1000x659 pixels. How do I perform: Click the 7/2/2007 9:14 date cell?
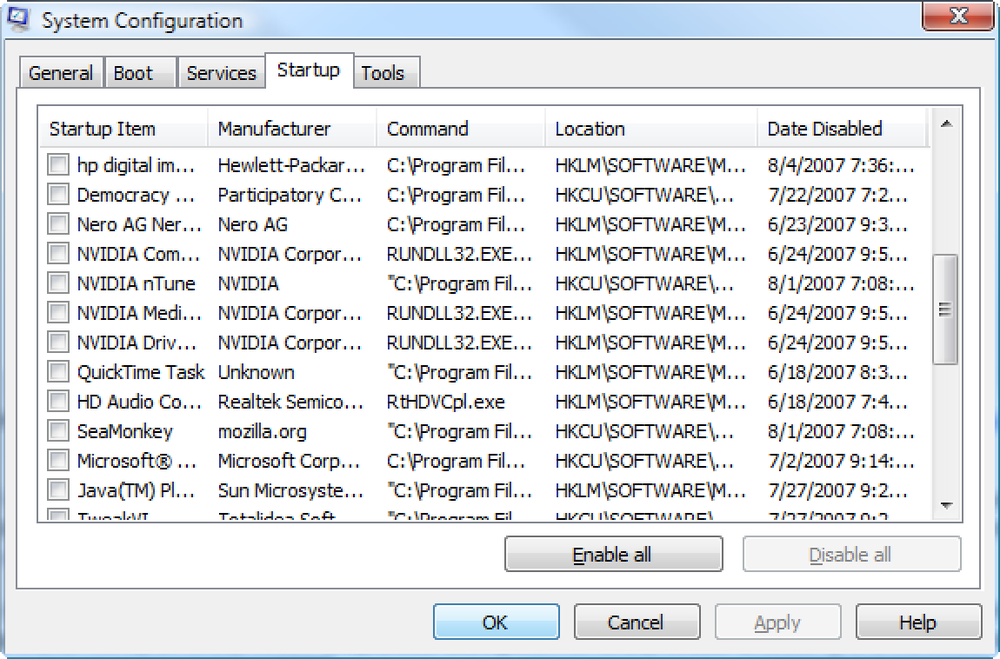(841, 461)
